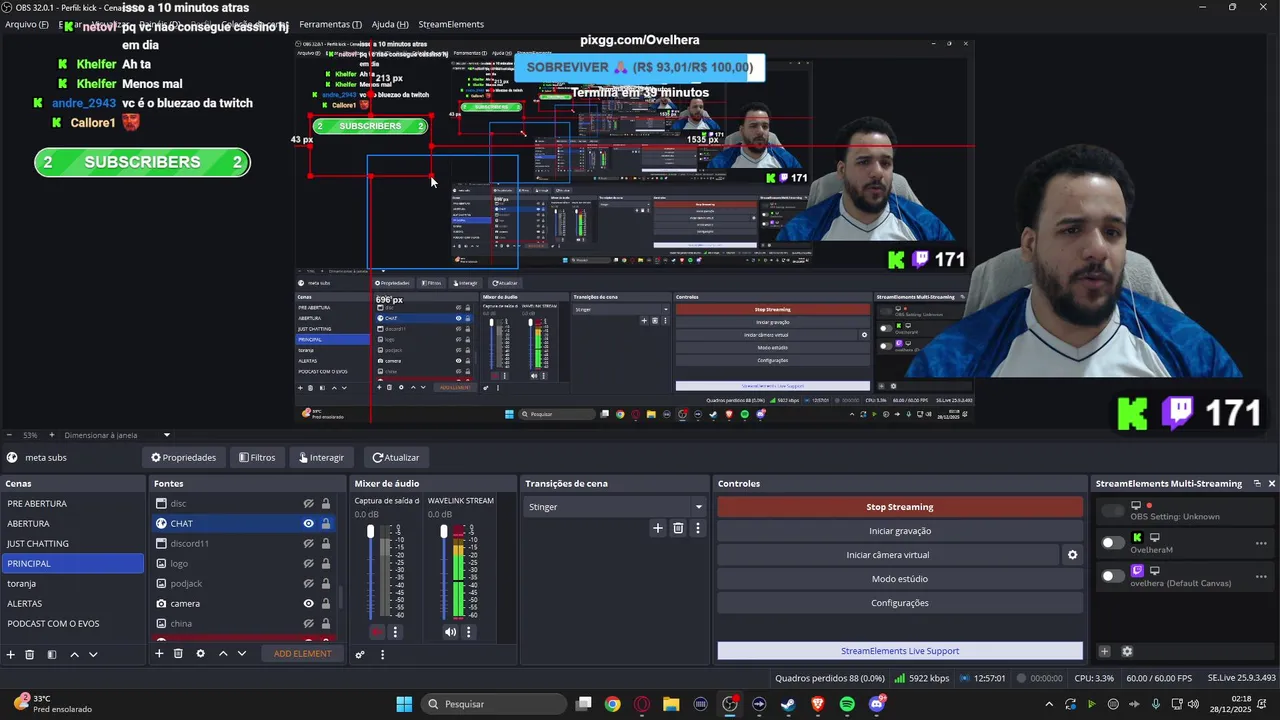The width and height of the screenshot is (1280, 720).
Task: Click ADD ELEMENT button
Action: (x=302, y=654)
